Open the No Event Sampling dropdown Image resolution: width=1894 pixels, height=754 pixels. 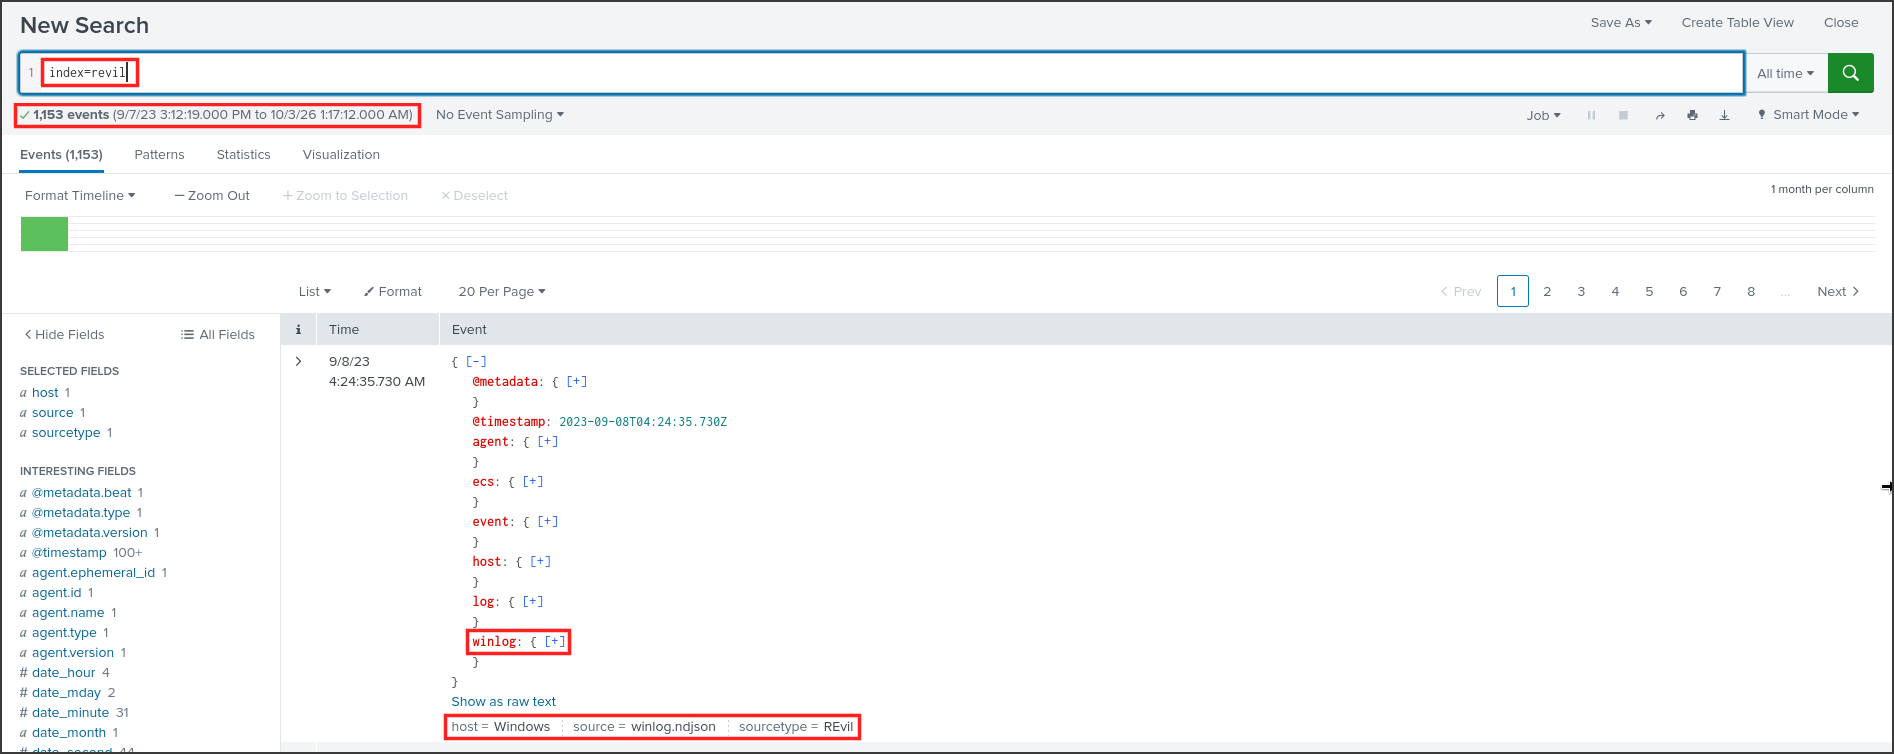(500, 115)
